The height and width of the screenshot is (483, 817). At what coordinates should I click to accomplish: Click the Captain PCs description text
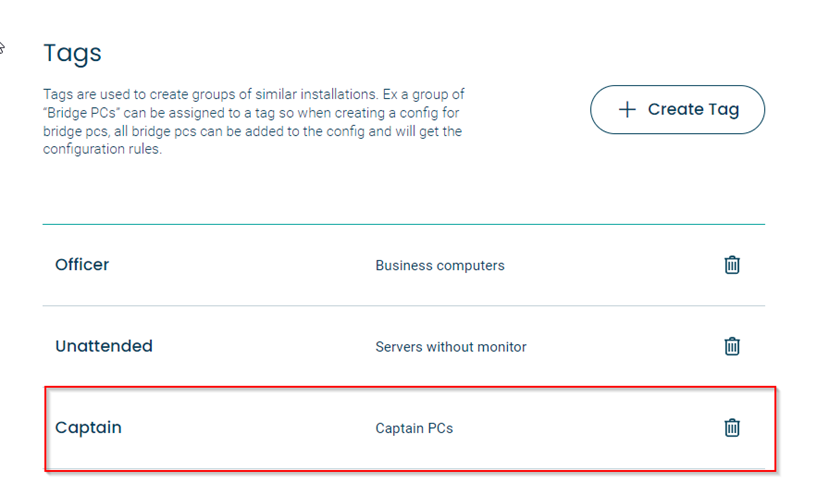pos(414,428)
